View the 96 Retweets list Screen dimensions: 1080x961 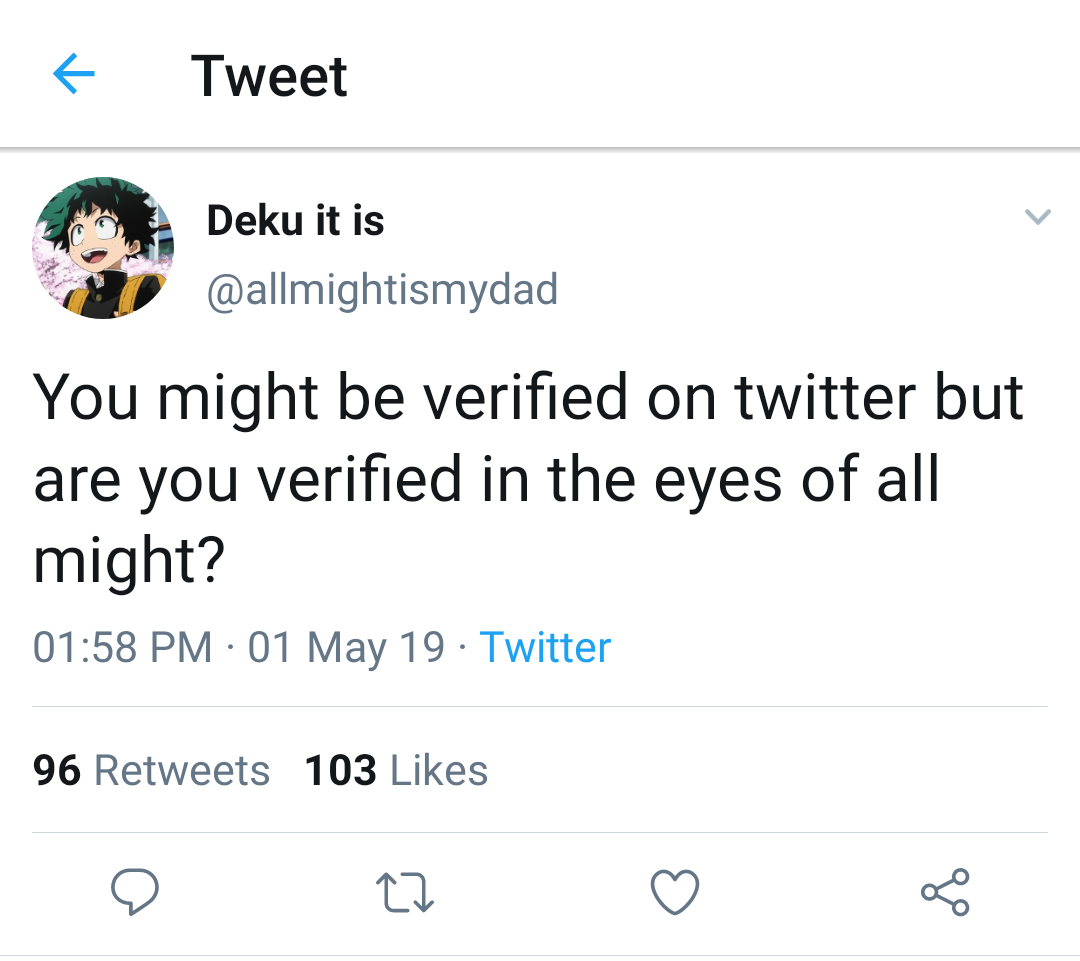point(151,770)
